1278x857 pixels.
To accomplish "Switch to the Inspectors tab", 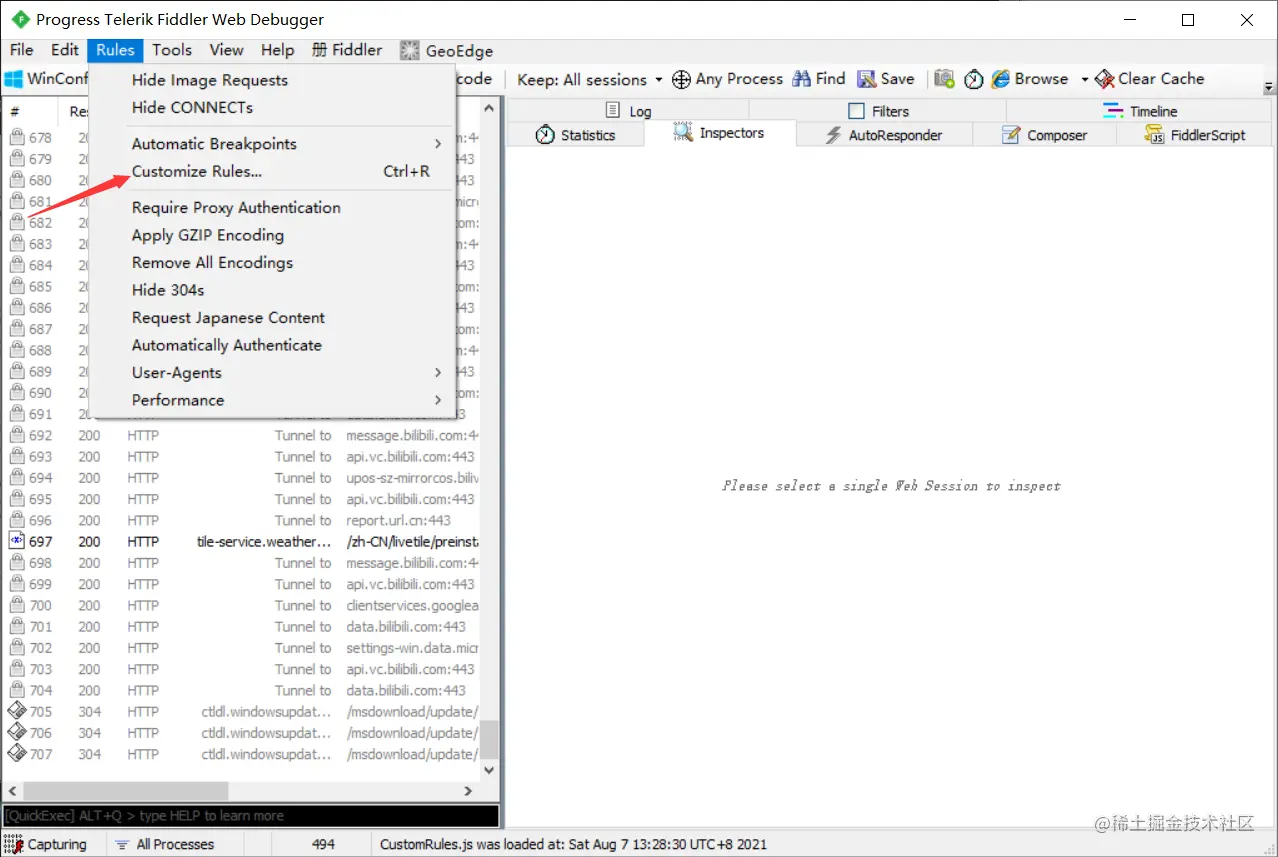I will coord(719,133).
